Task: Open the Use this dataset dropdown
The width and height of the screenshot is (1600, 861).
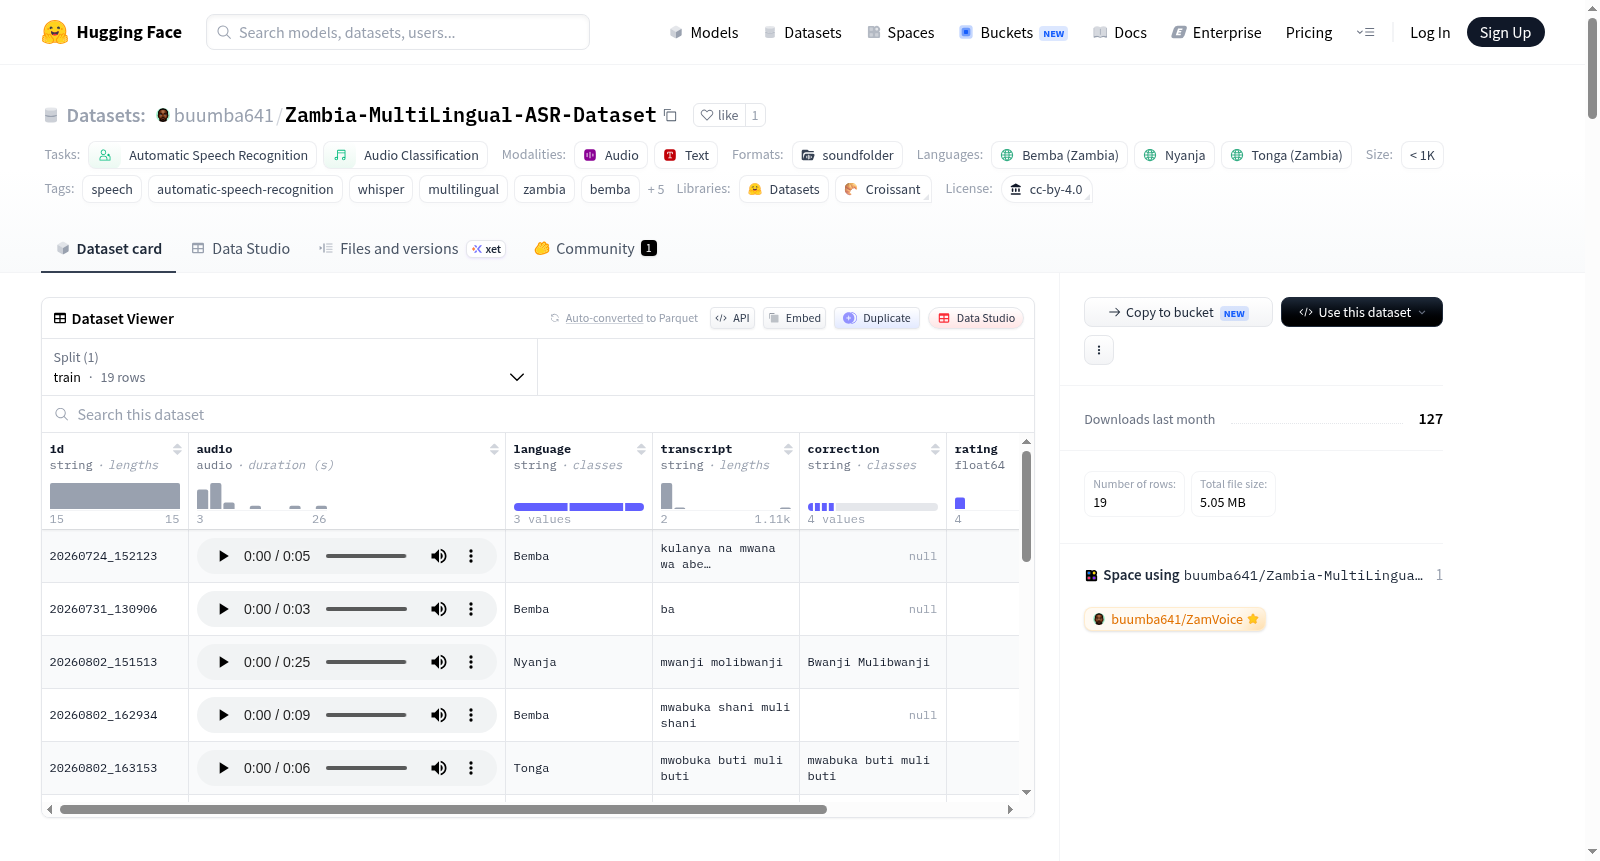Action: pos(1362,312)
